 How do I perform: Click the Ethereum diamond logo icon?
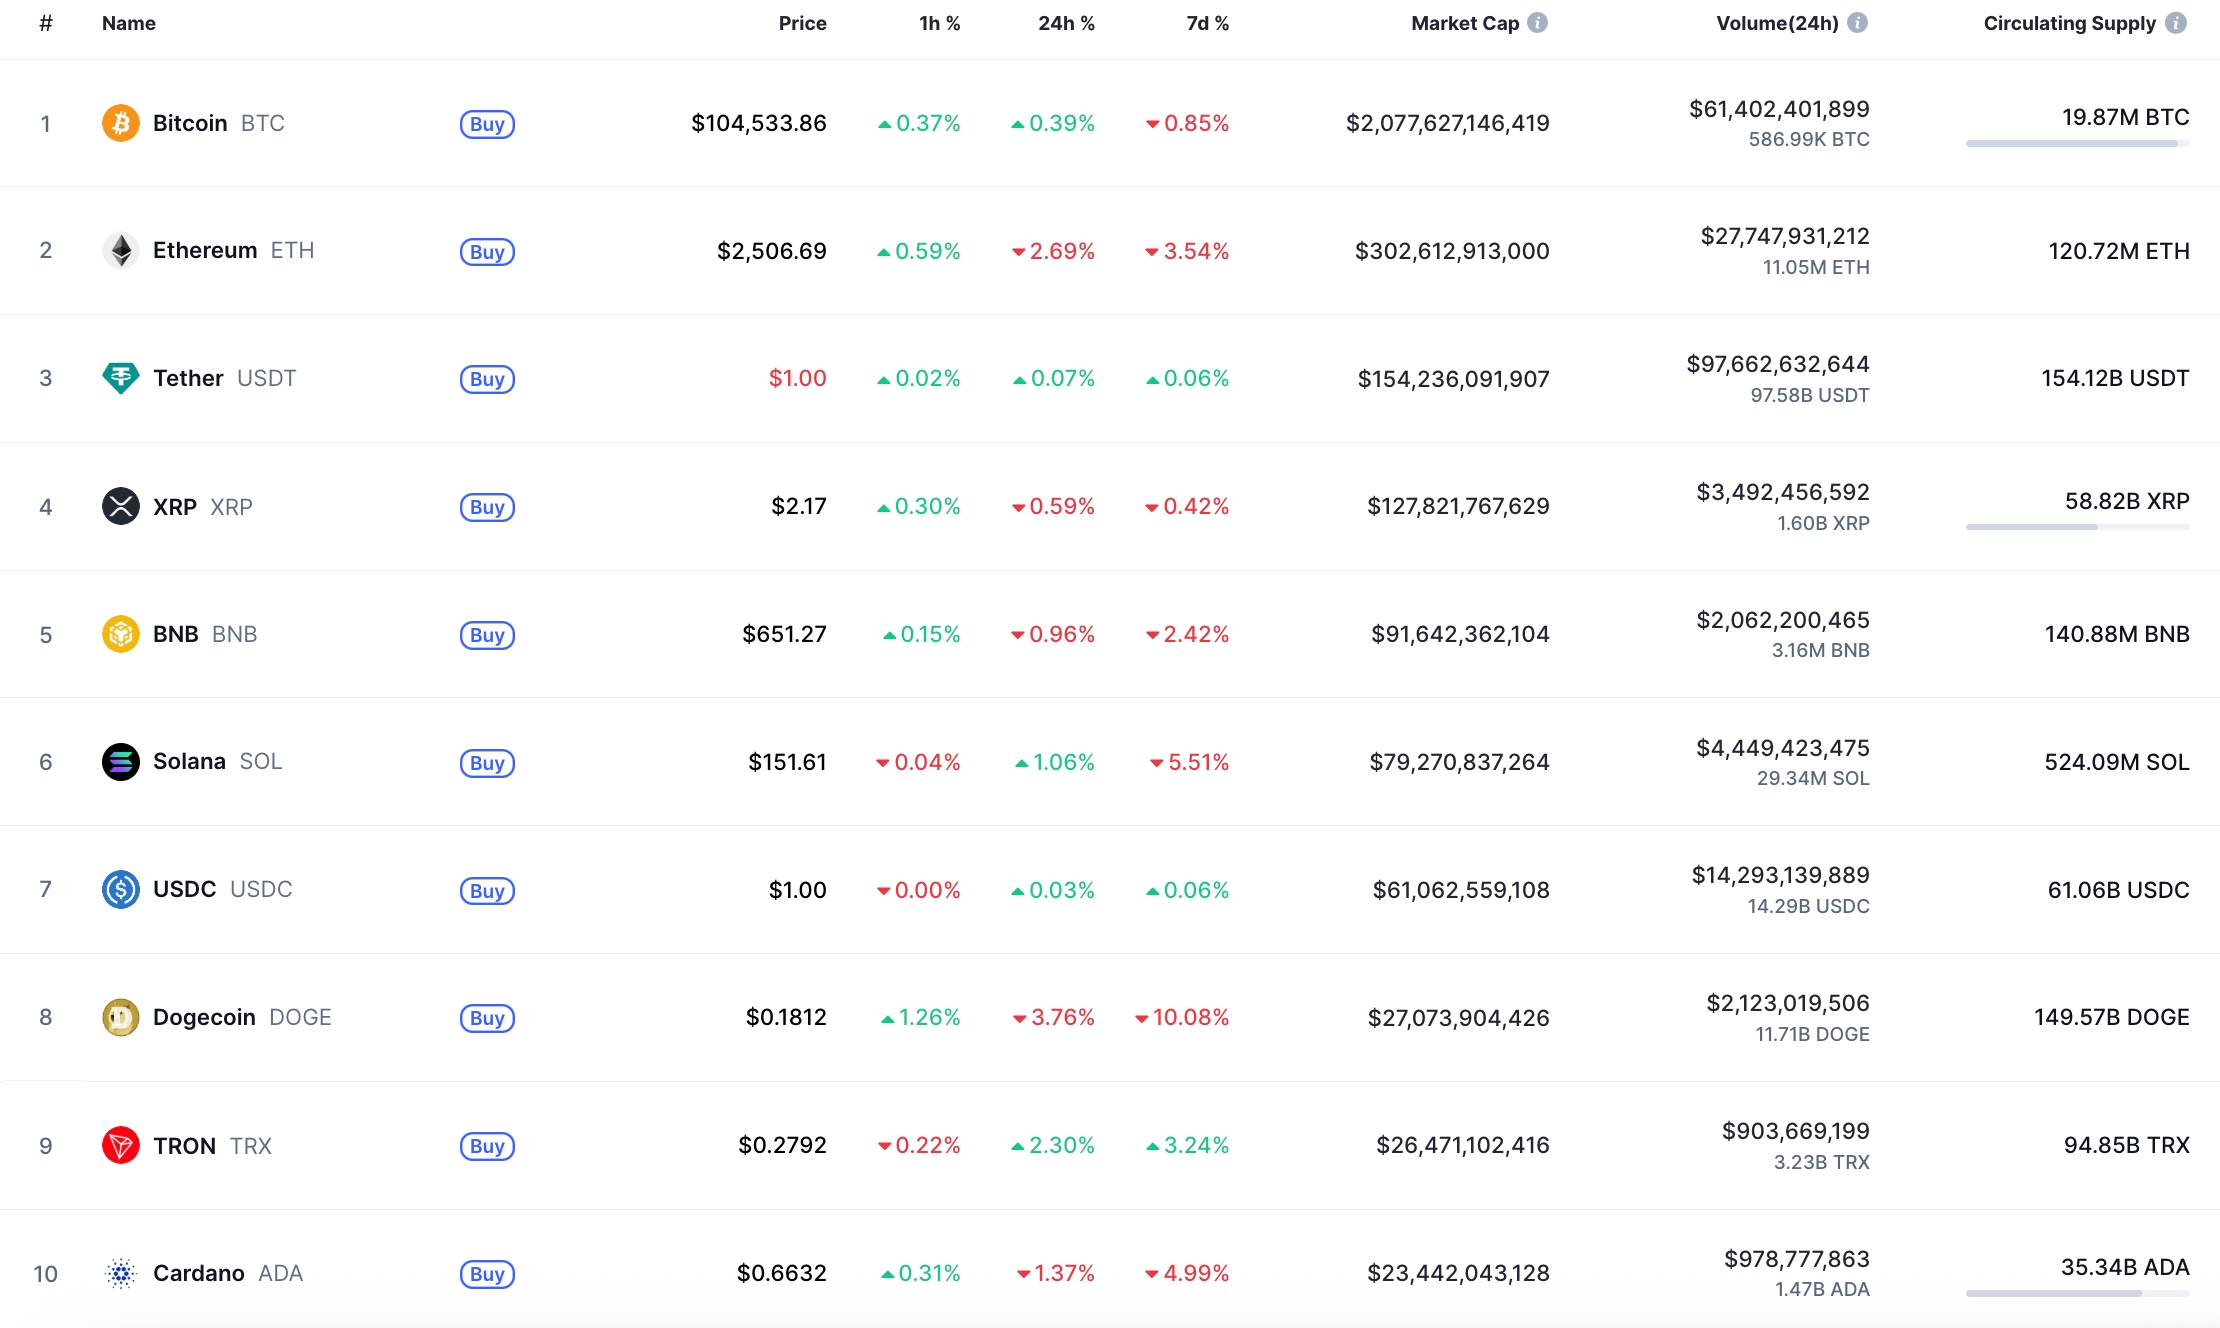click(121, 250)
